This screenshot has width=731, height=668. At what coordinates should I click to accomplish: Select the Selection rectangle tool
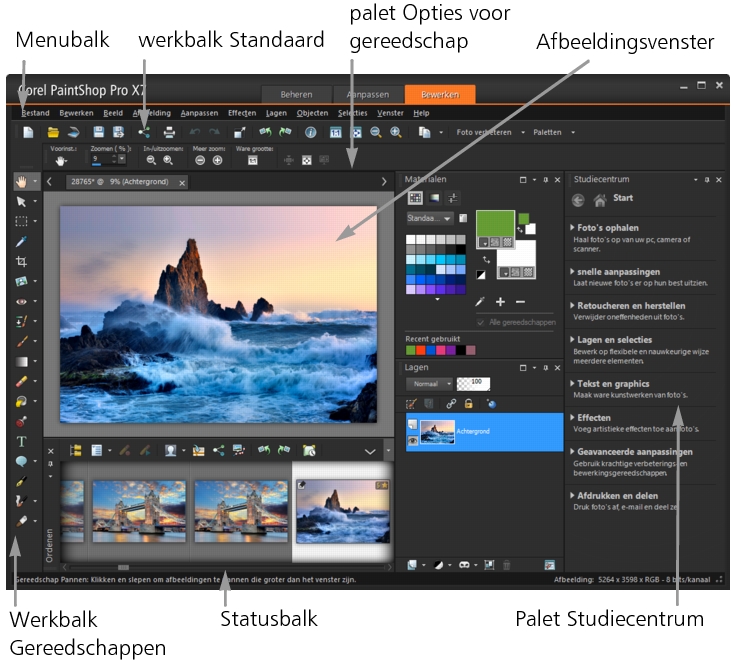pos(21,221)
